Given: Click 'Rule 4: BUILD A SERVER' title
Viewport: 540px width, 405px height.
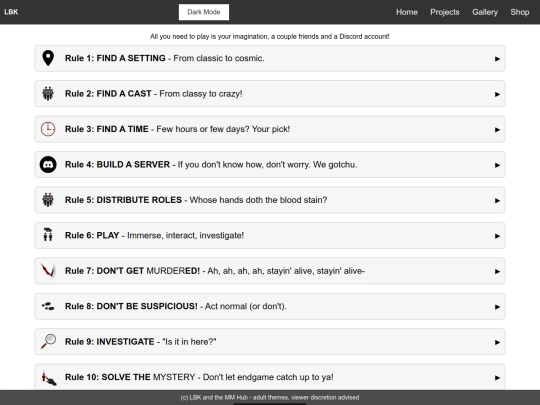Looking at the screenshot, I should pyautogui.click(x=117, y=165).
